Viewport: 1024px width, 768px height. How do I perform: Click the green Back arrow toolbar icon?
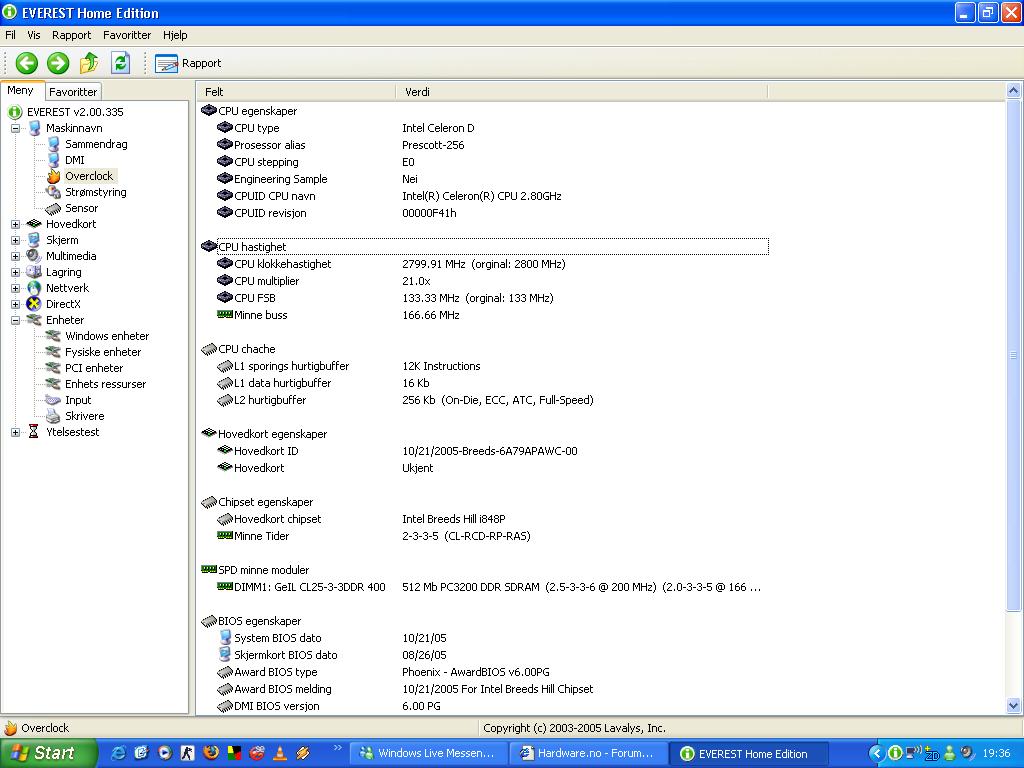pos(27,63)
